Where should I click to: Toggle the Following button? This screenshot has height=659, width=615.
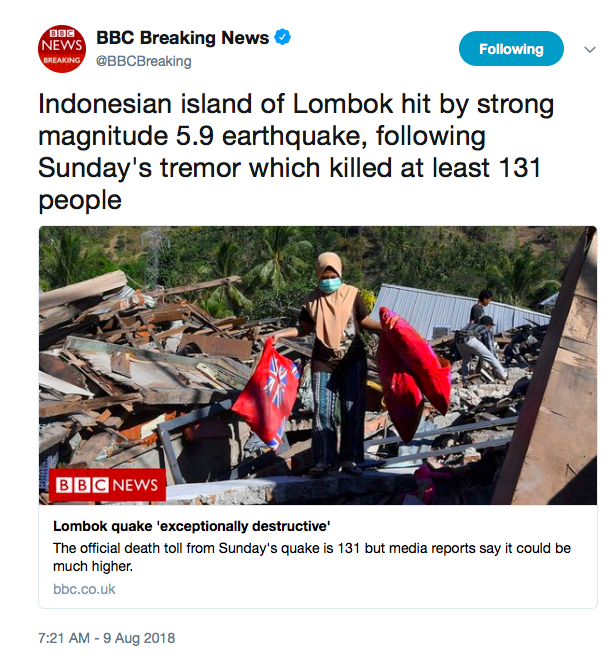point(511,49)
